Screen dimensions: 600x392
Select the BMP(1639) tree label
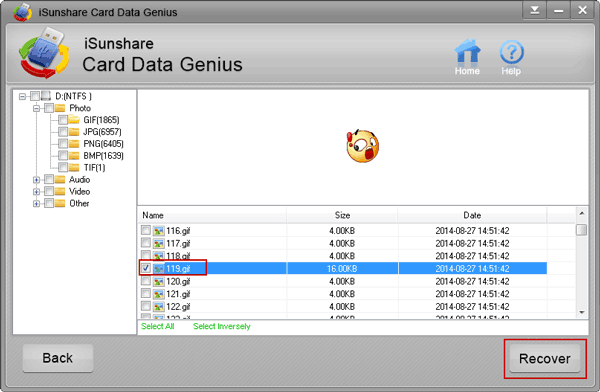(104, 156)
